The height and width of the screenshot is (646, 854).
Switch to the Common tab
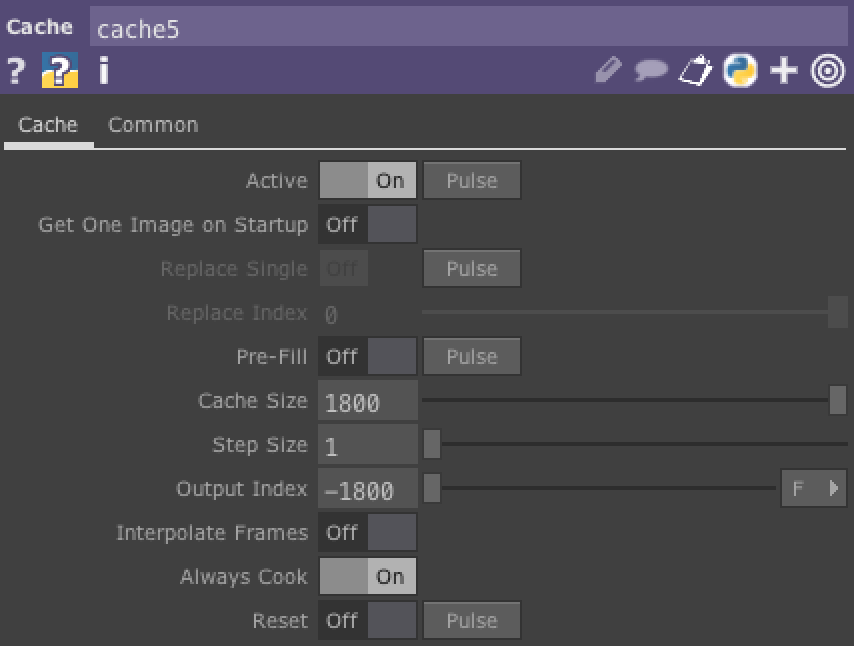[x=153, y=125]
